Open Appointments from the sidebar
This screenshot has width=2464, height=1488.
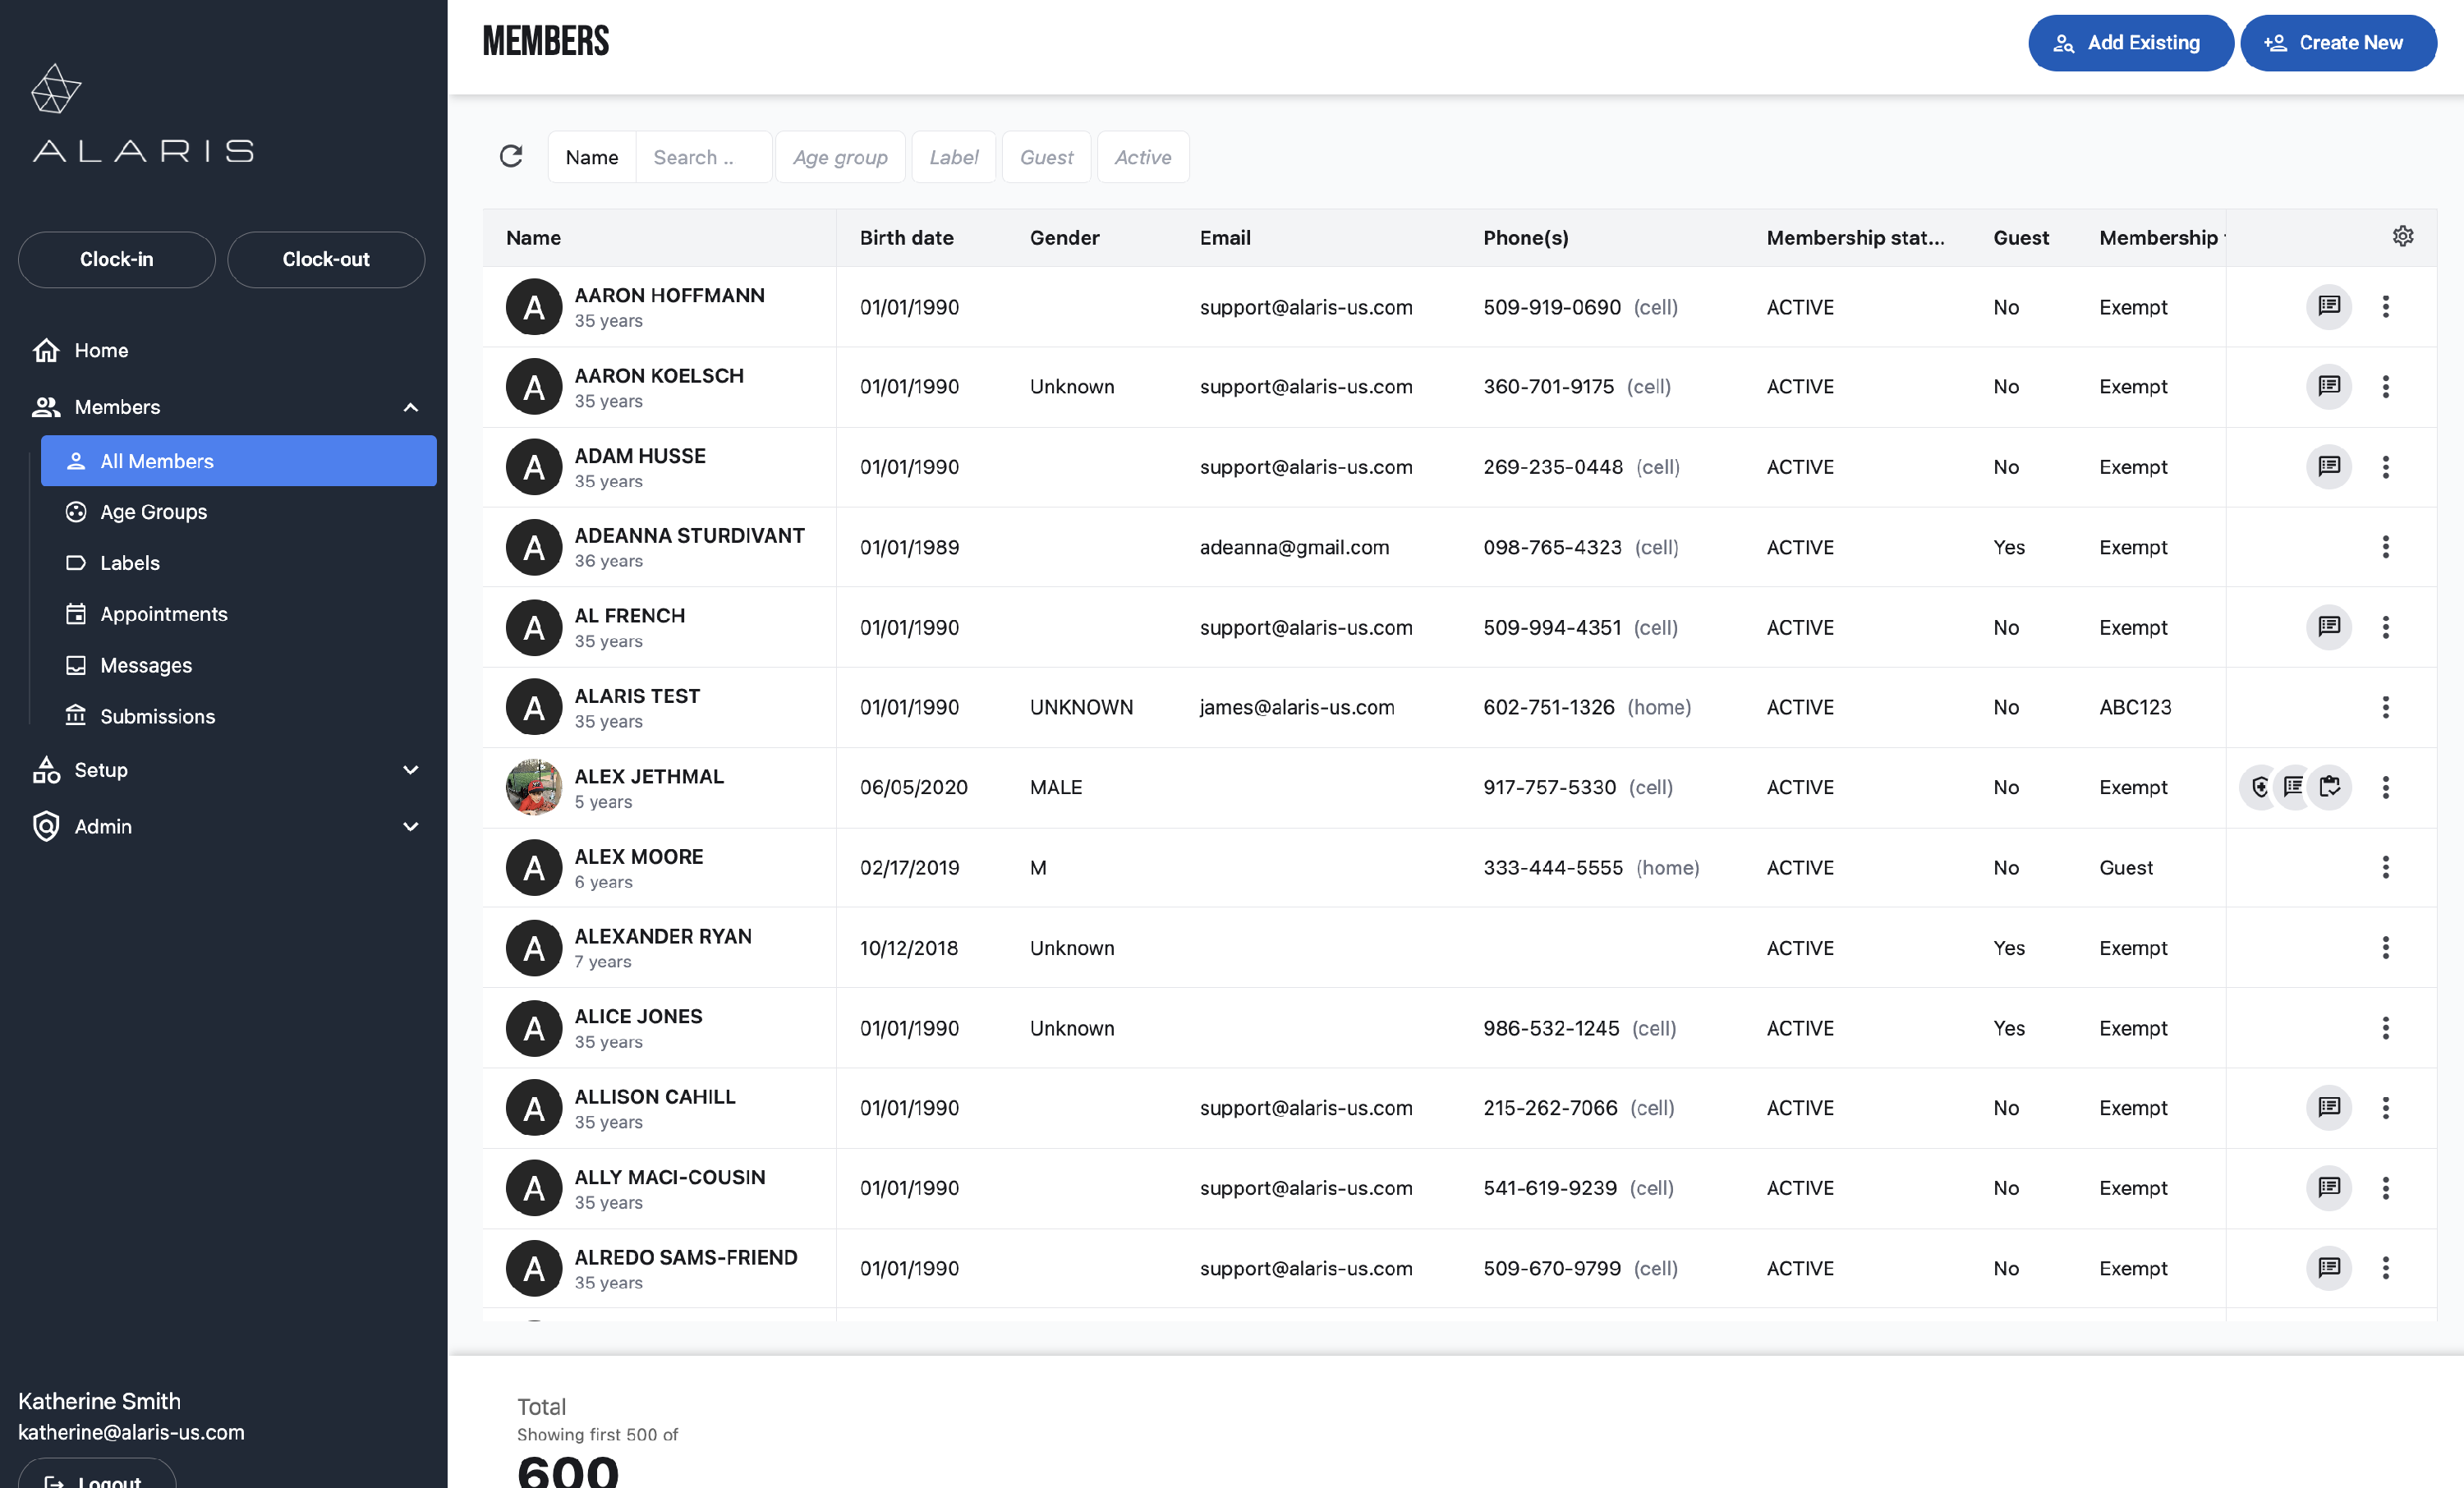[163, 614]
